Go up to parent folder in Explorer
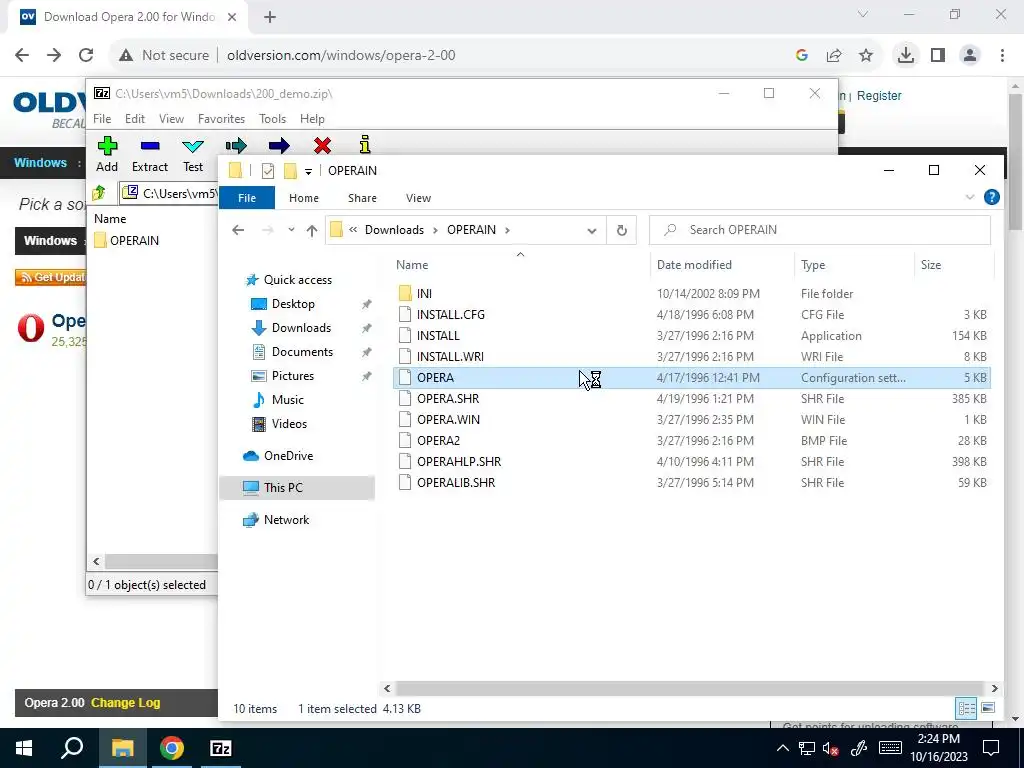 tap(312, 230)
